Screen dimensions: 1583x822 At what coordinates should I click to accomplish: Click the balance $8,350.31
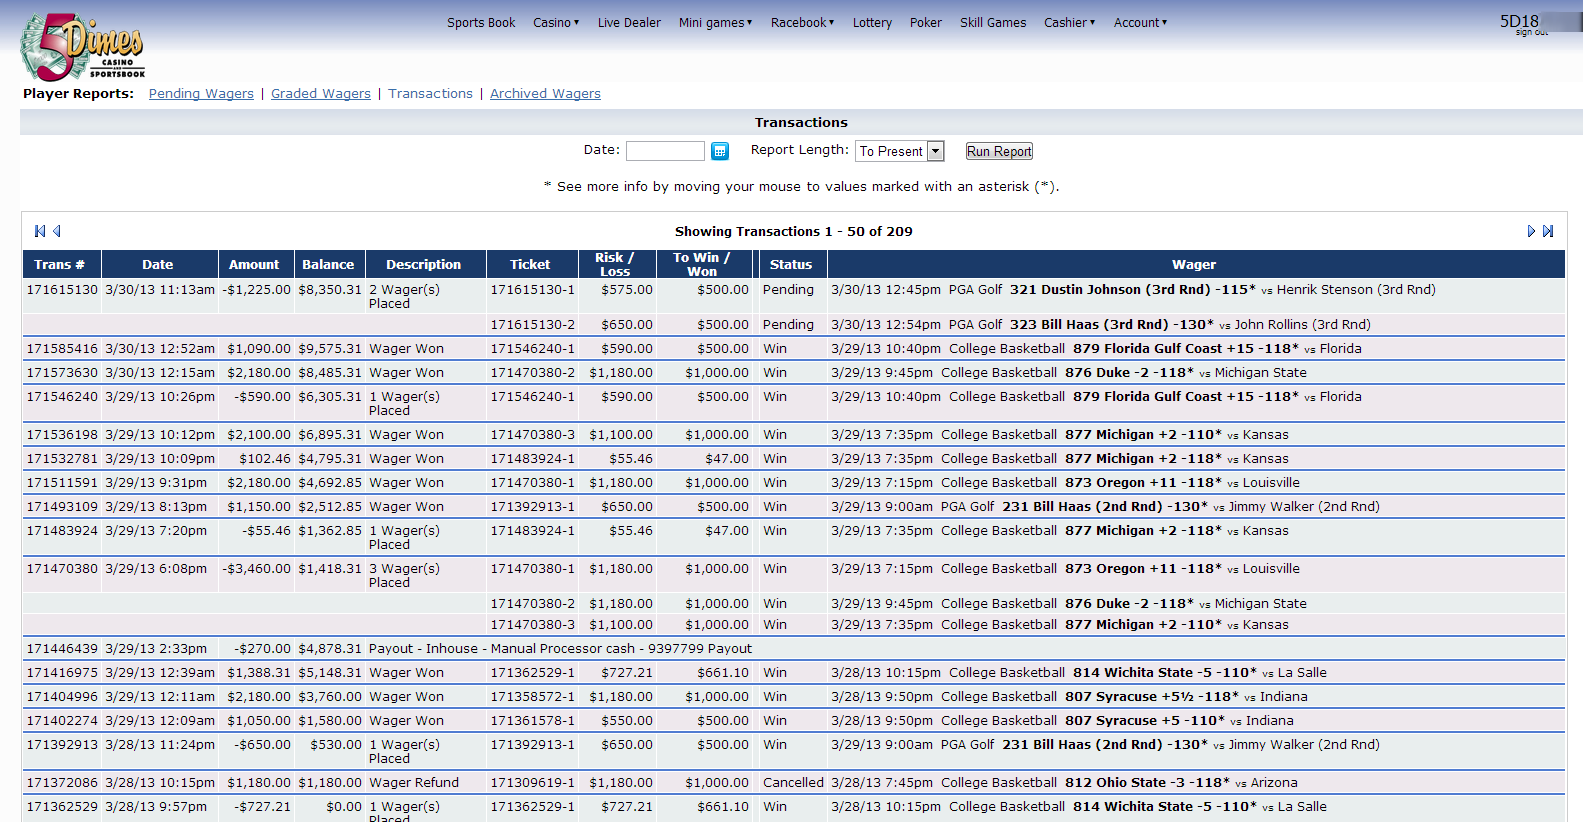point(330,290)
